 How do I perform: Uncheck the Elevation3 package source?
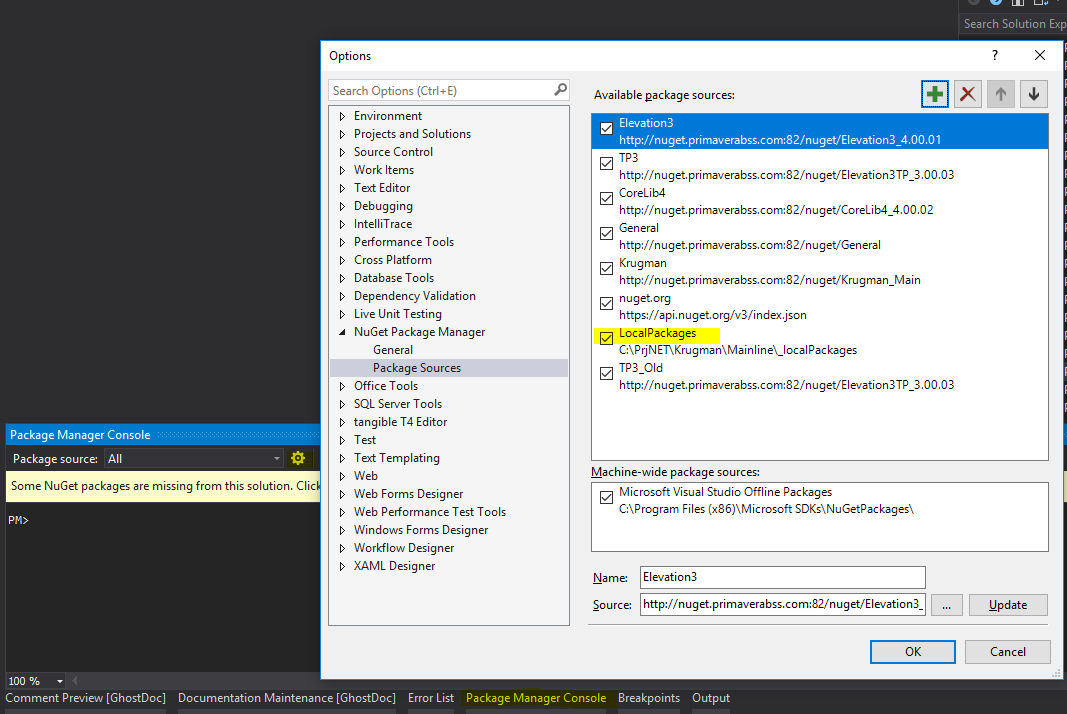pos(606,129)
